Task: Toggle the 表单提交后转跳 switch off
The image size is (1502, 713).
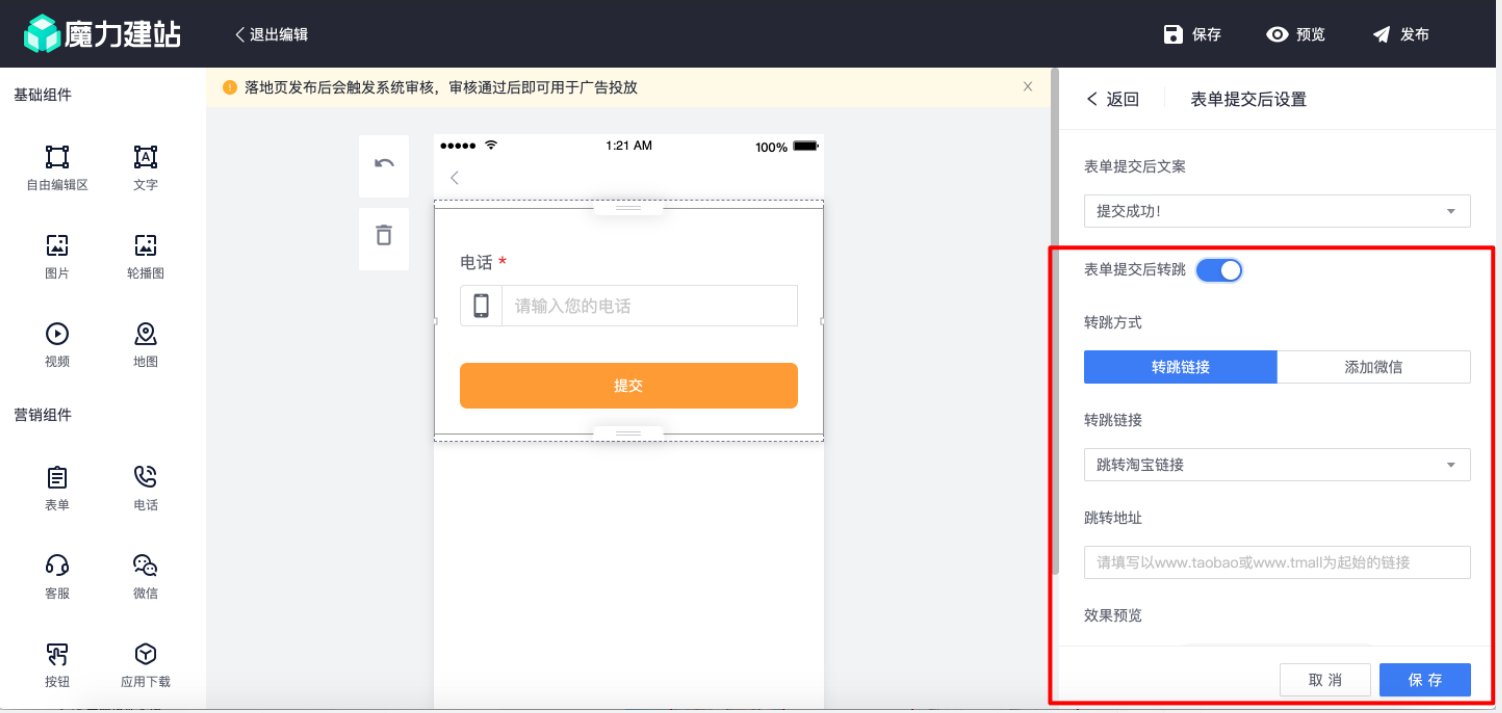Action: 1219,270
